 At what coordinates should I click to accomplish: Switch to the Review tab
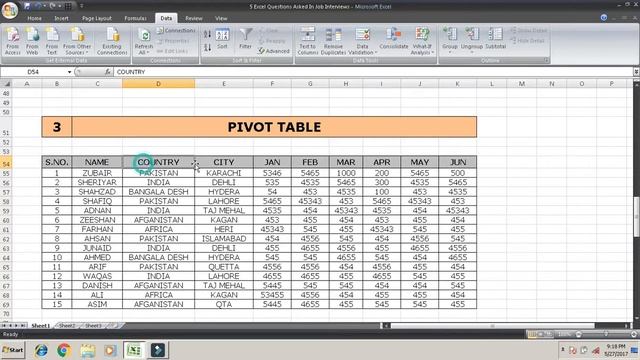click(193, 18)
